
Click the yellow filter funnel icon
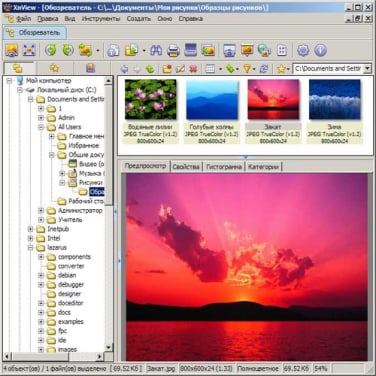[x=247, y=69]
